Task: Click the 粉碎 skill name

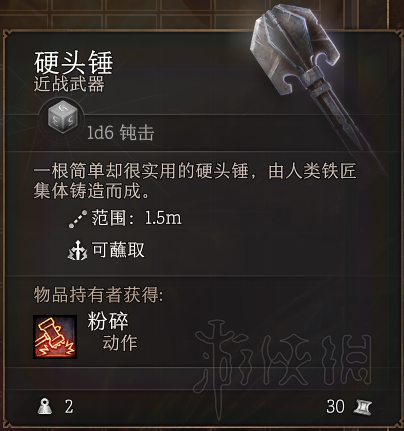Action: tap(108, 321)
